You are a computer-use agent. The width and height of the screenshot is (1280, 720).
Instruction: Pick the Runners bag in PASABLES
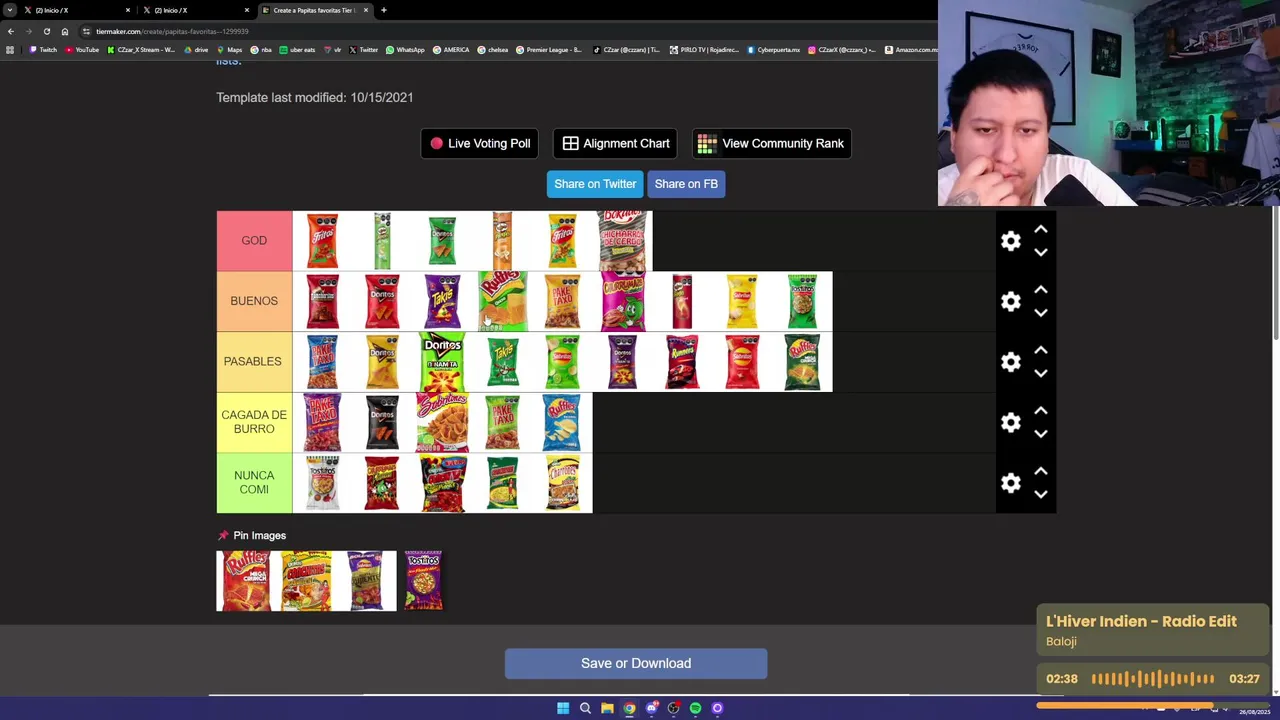(x=682, y=362)
